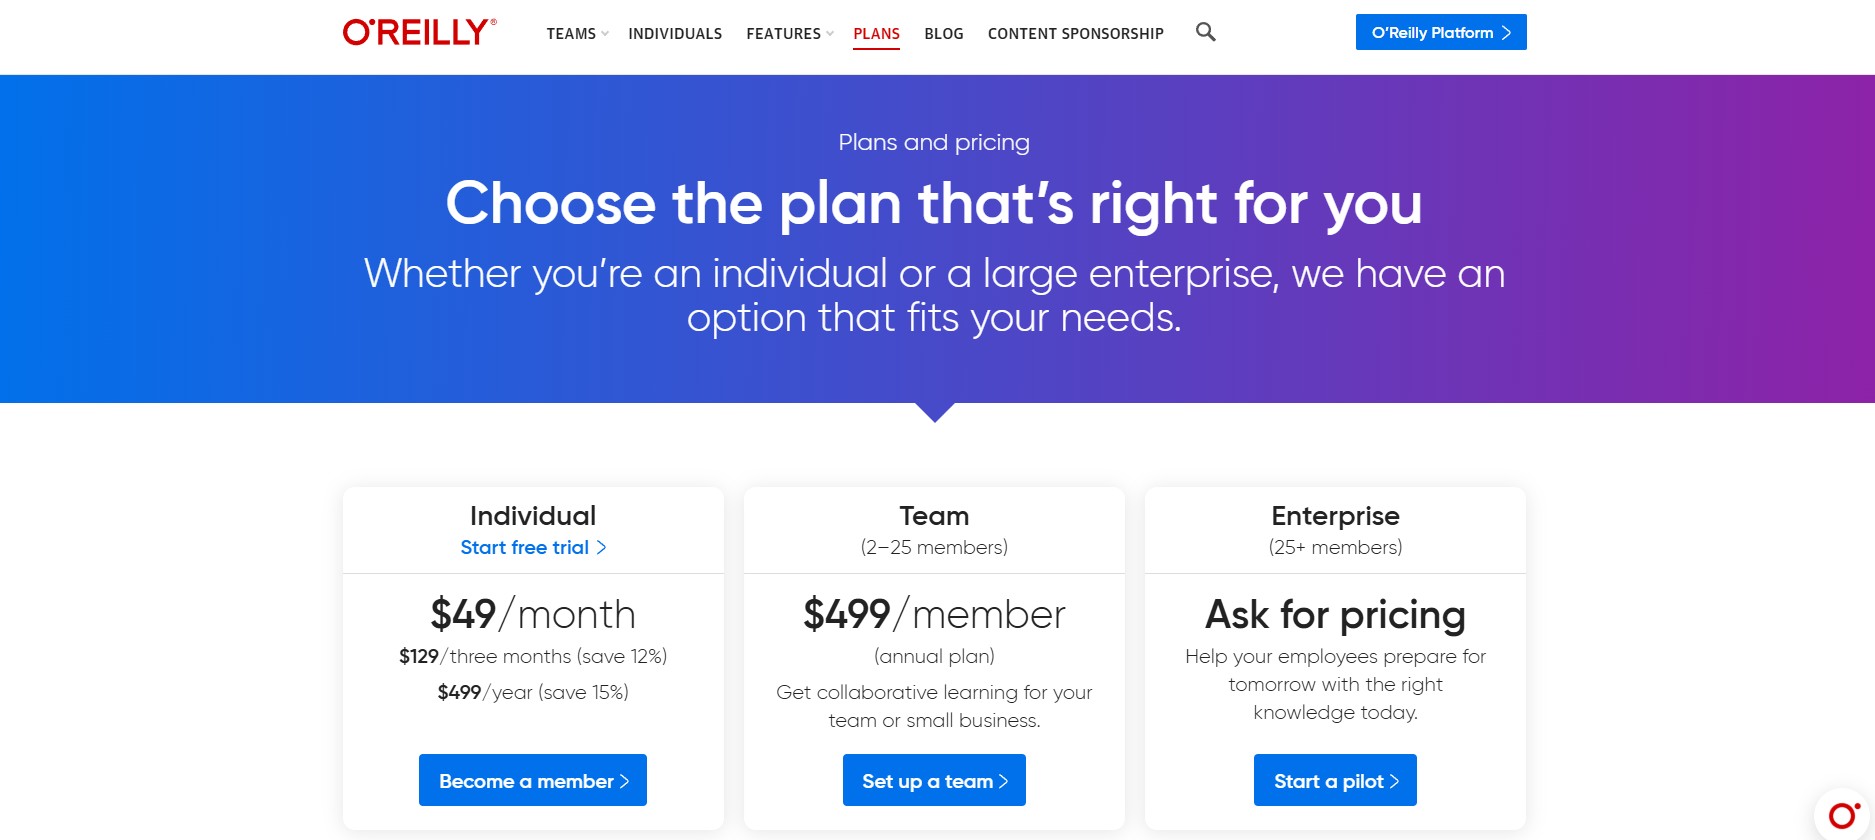Open the Individuals nav item
The width and height of the screenshot is (1875, 840).
click(675, 34)
